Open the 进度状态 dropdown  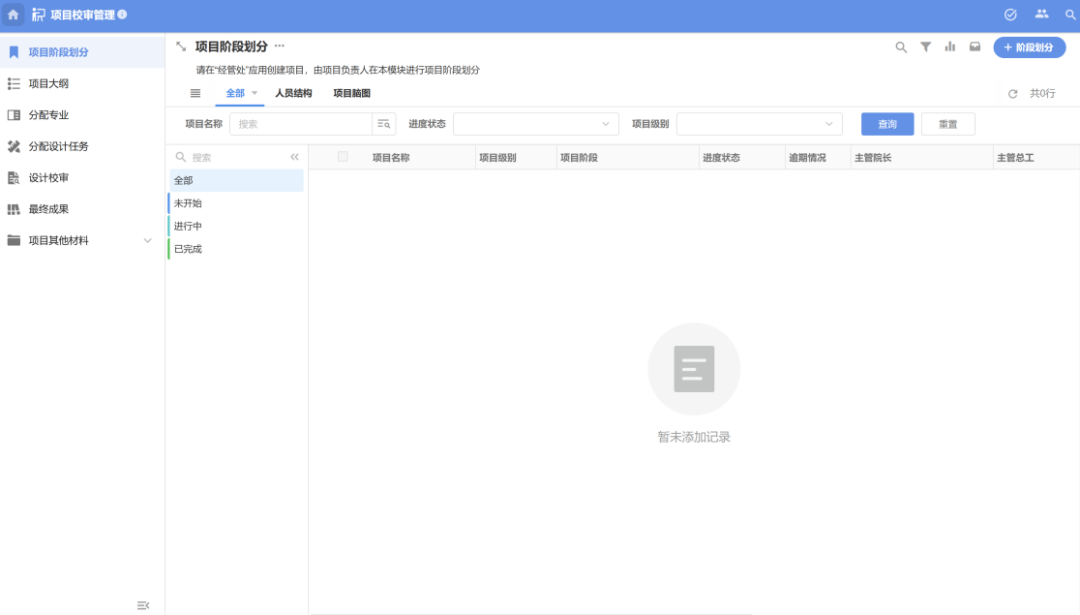pos(536,124)
